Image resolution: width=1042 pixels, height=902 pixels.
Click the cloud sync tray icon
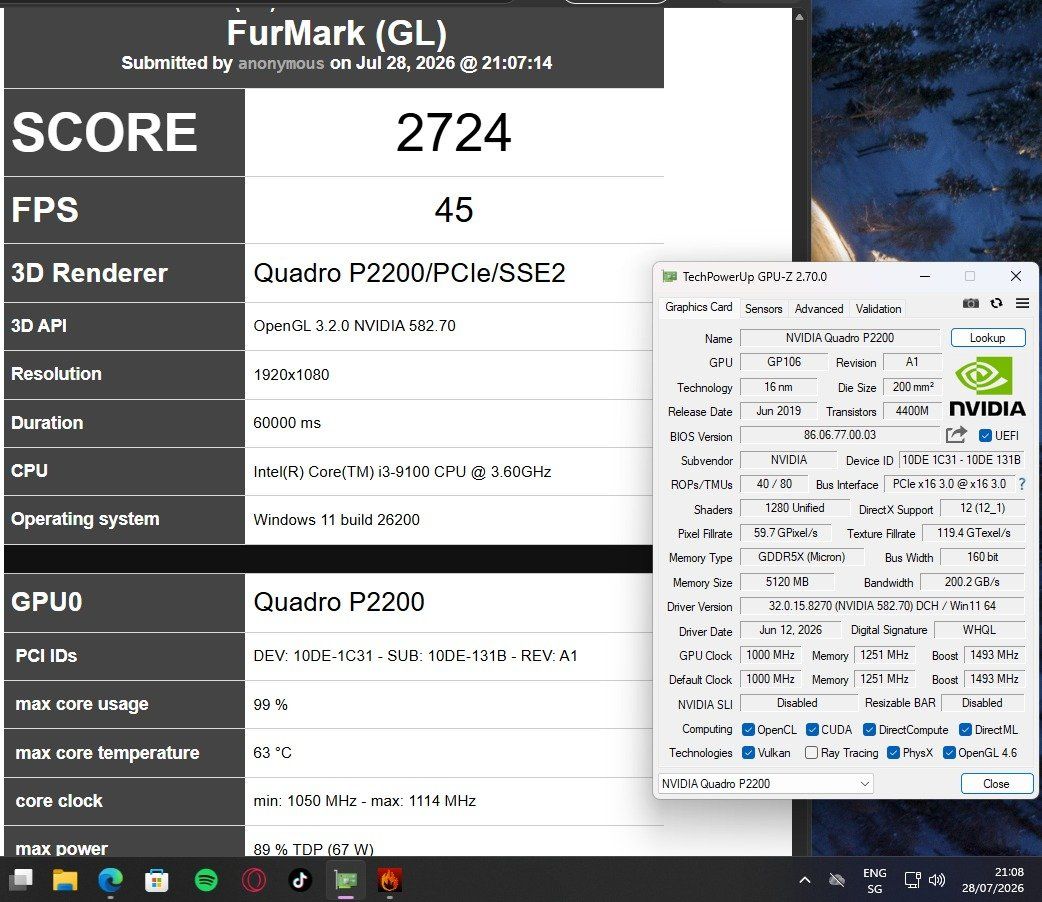pyautogui.click(x=837, y=880)
